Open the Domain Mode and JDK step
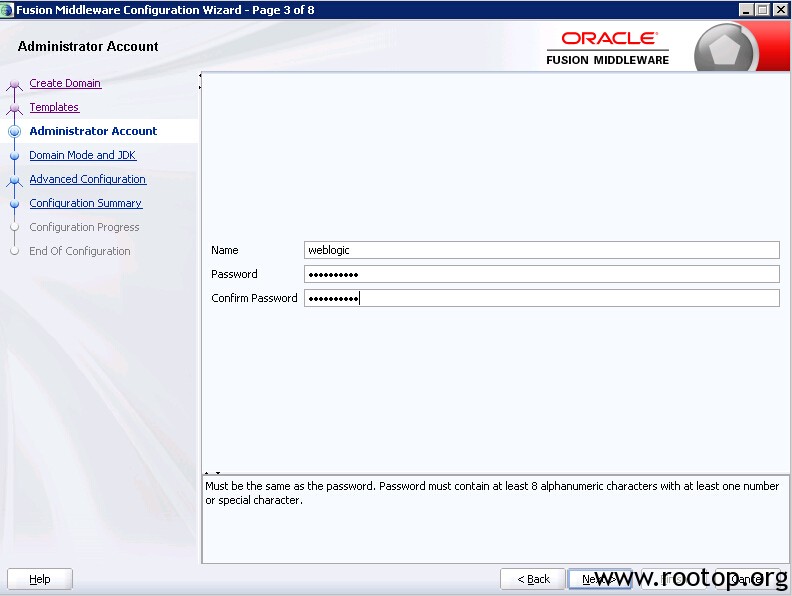The height and width of the screenshot is (596, 792). click(83, 155)
